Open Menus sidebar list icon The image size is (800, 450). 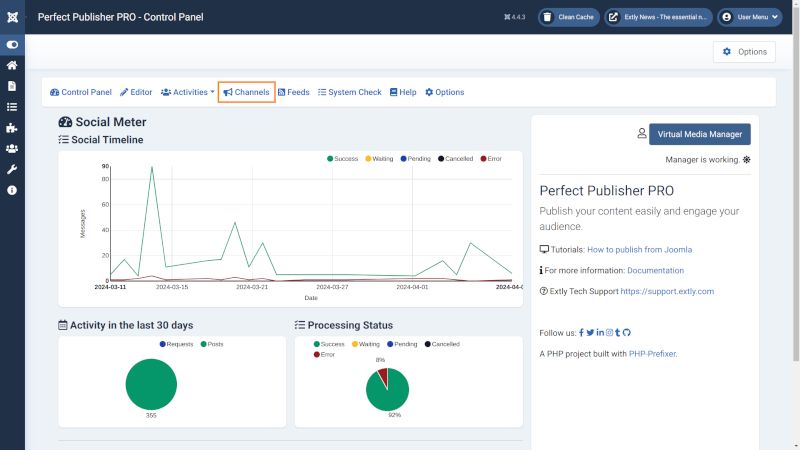(x=12, y=107)
